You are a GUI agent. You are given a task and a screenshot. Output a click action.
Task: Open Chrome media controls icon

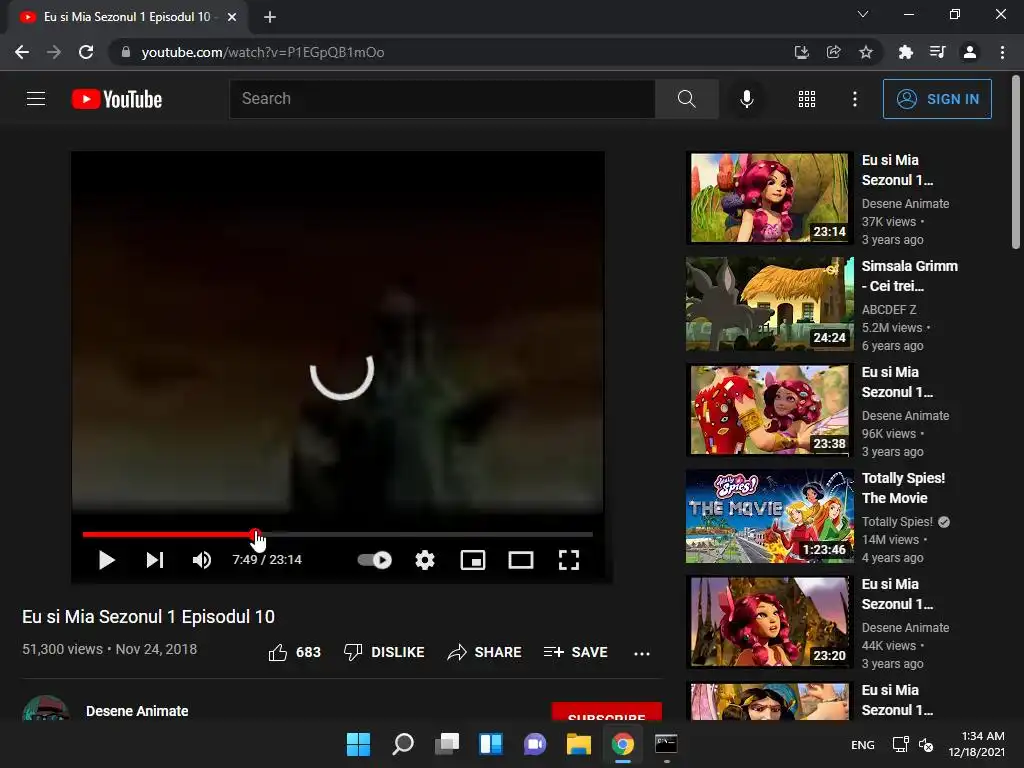[x=937, y=52]
